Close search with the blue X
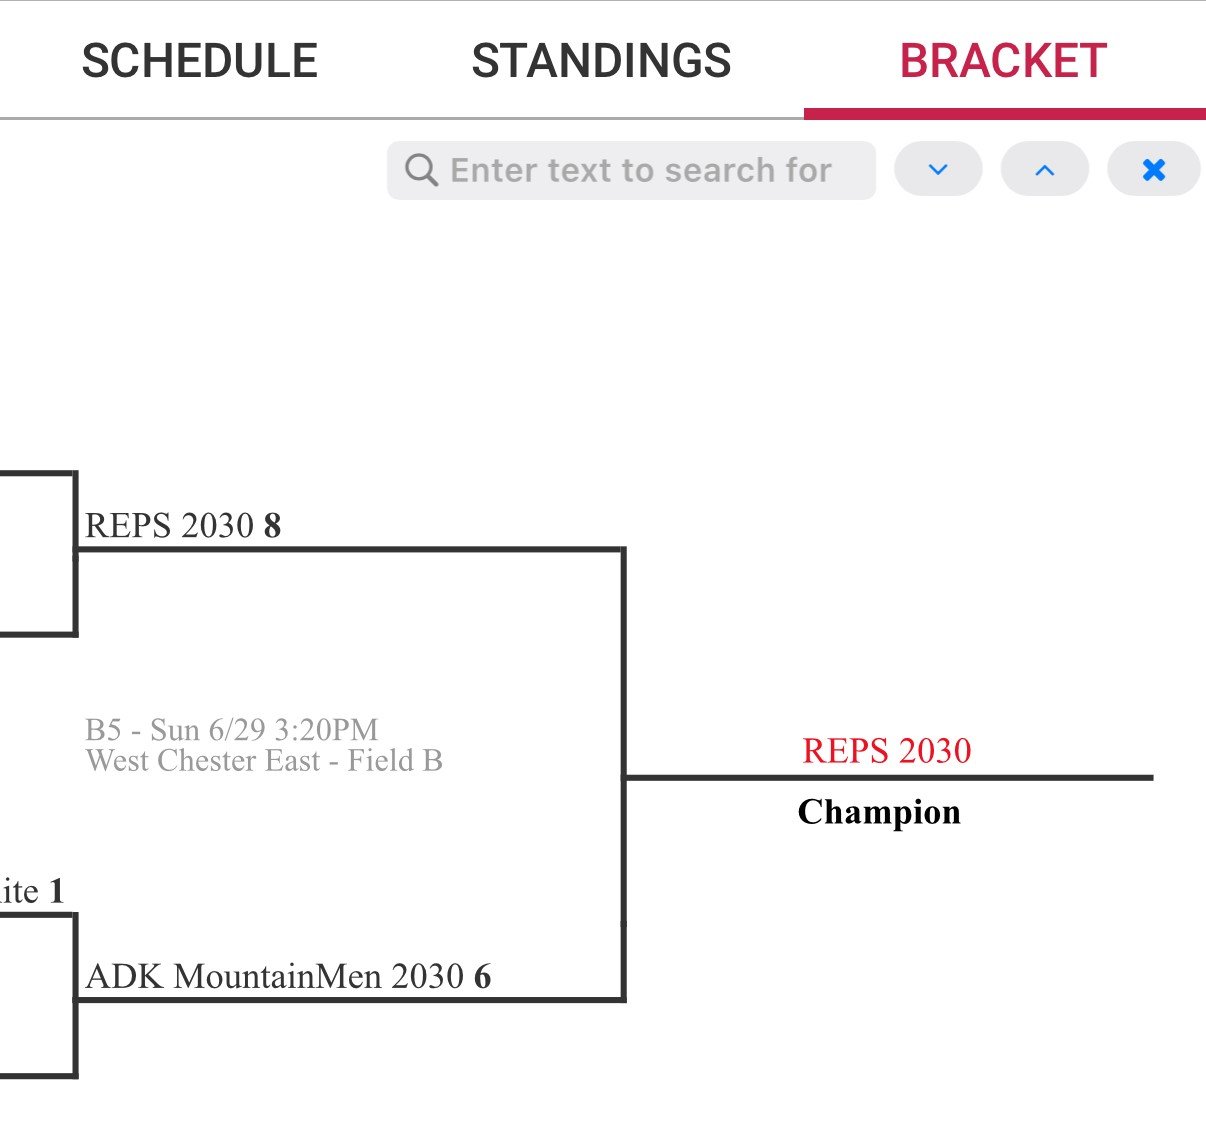 (x=1154, y=170)
